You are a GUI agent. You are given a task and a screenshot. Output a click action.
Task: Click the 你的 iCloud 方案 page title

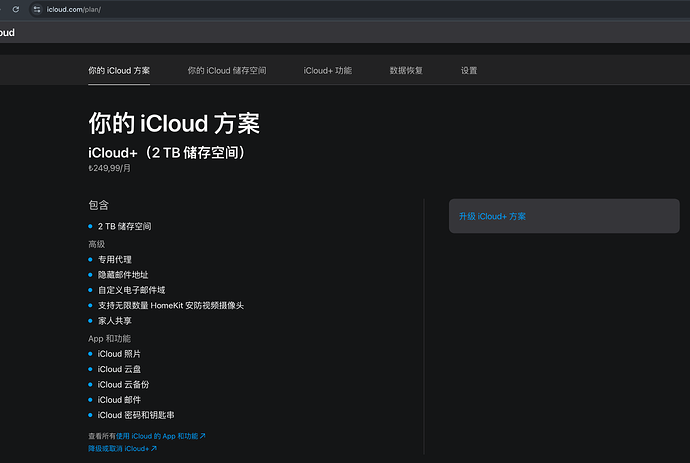click(174, 123)
